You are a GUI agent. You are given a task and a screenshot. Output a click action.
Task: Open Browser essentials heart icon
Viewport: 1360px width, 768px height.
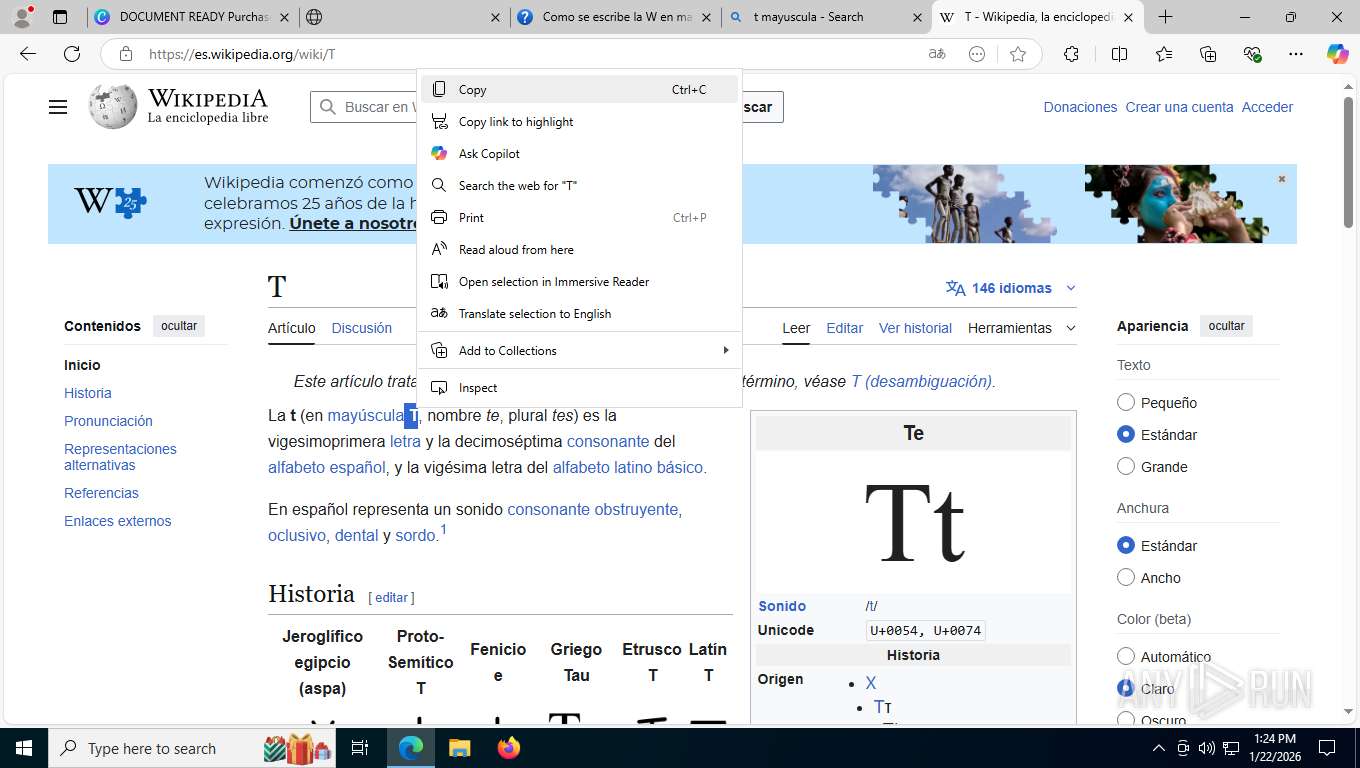coord(1252,54)
